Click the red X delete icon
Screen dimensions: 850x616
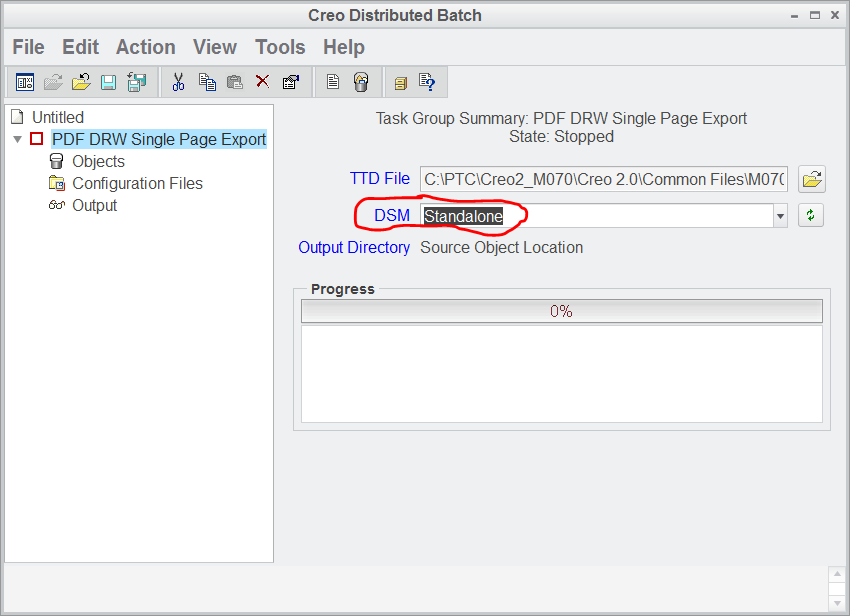263,82
